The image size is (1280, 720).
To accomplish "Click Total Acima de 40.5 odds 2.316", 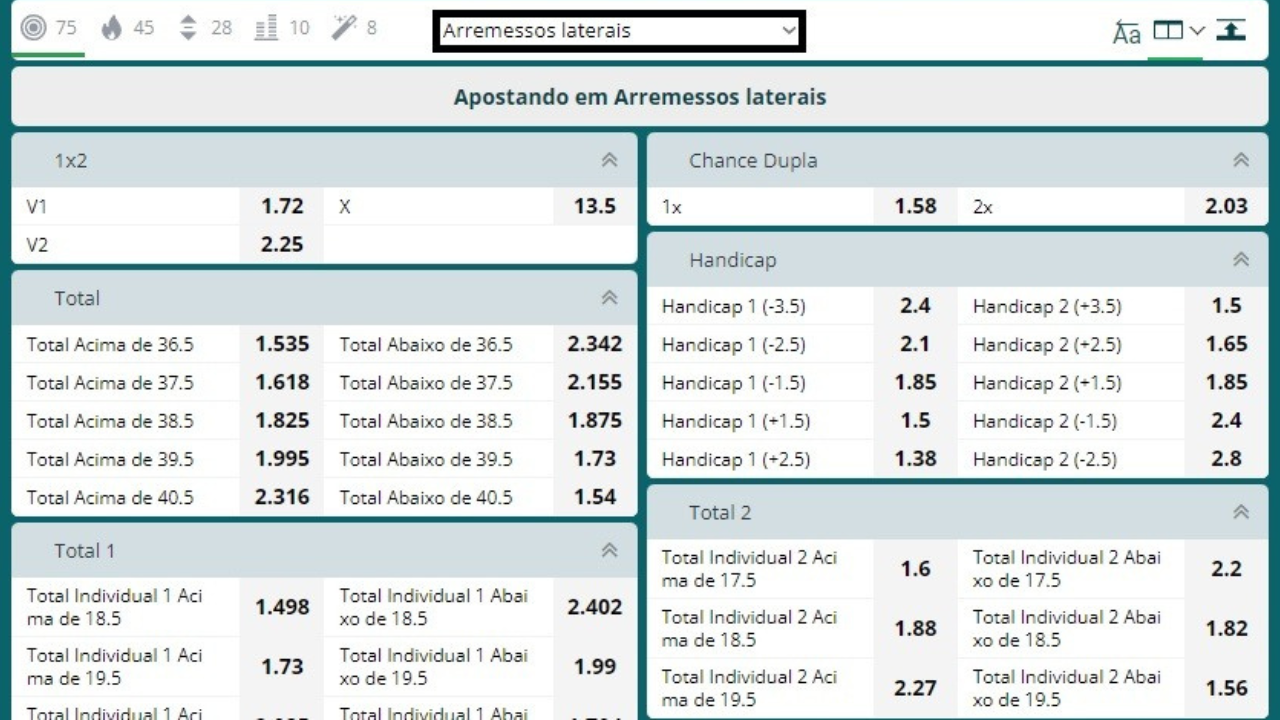I will click(282, 496).
